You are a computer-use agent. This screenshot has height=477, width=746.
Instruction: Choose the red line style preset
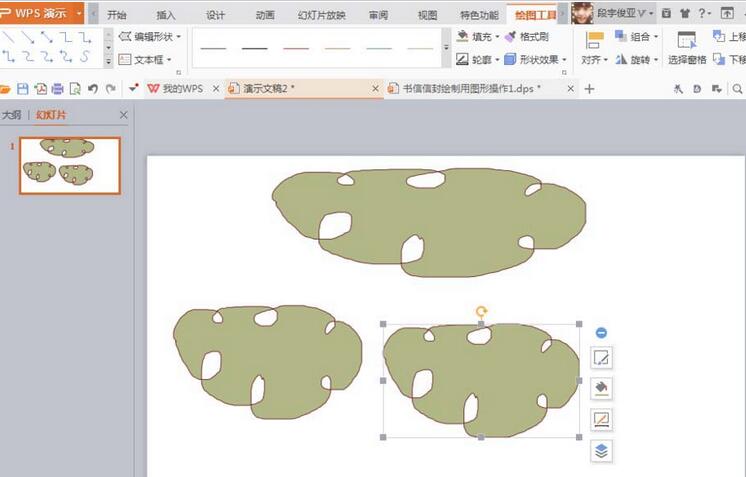[296, 49]
